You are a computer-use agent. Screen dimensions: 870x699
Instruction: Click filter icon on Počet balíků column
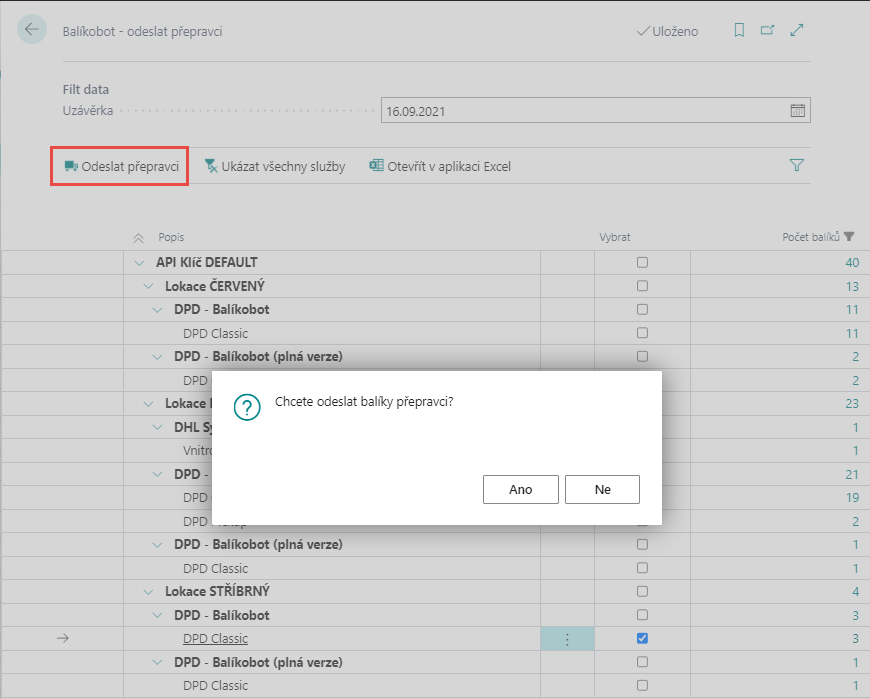pos(849,237)
